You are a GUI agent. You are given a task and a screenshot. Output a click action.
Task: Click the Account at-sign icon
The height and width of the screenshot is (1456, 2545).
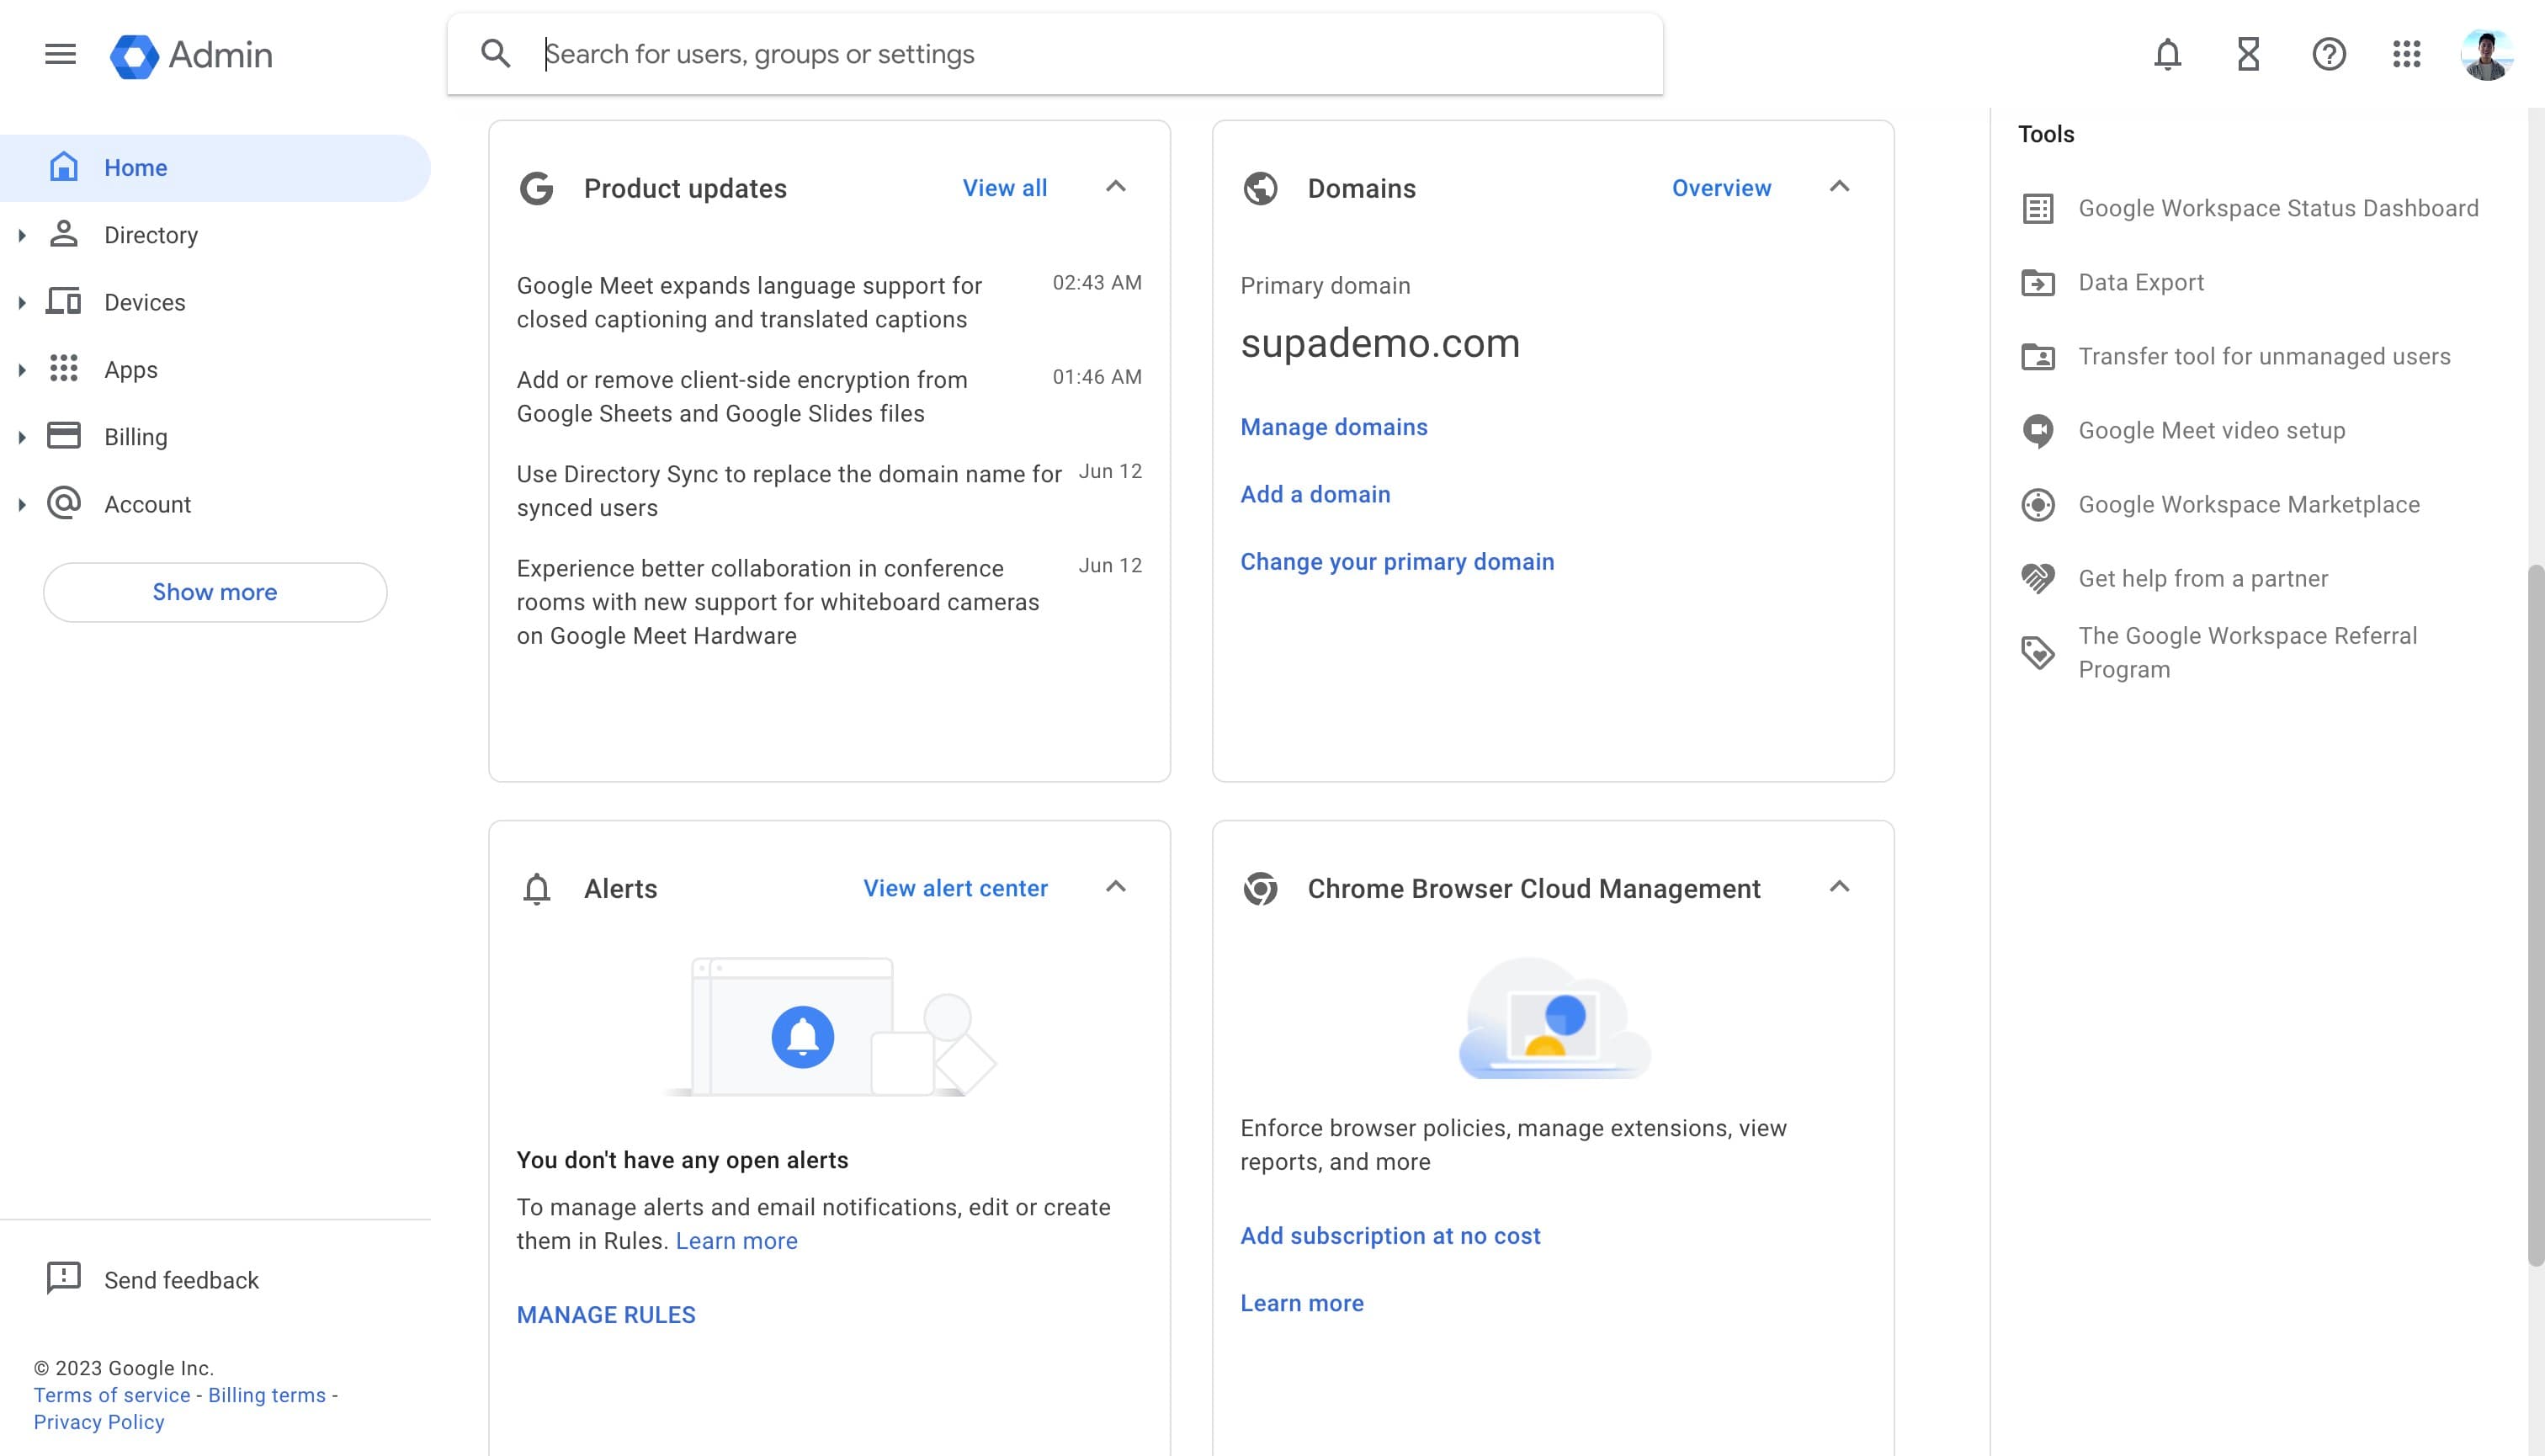pyautogui.click(x=64, y=503)
